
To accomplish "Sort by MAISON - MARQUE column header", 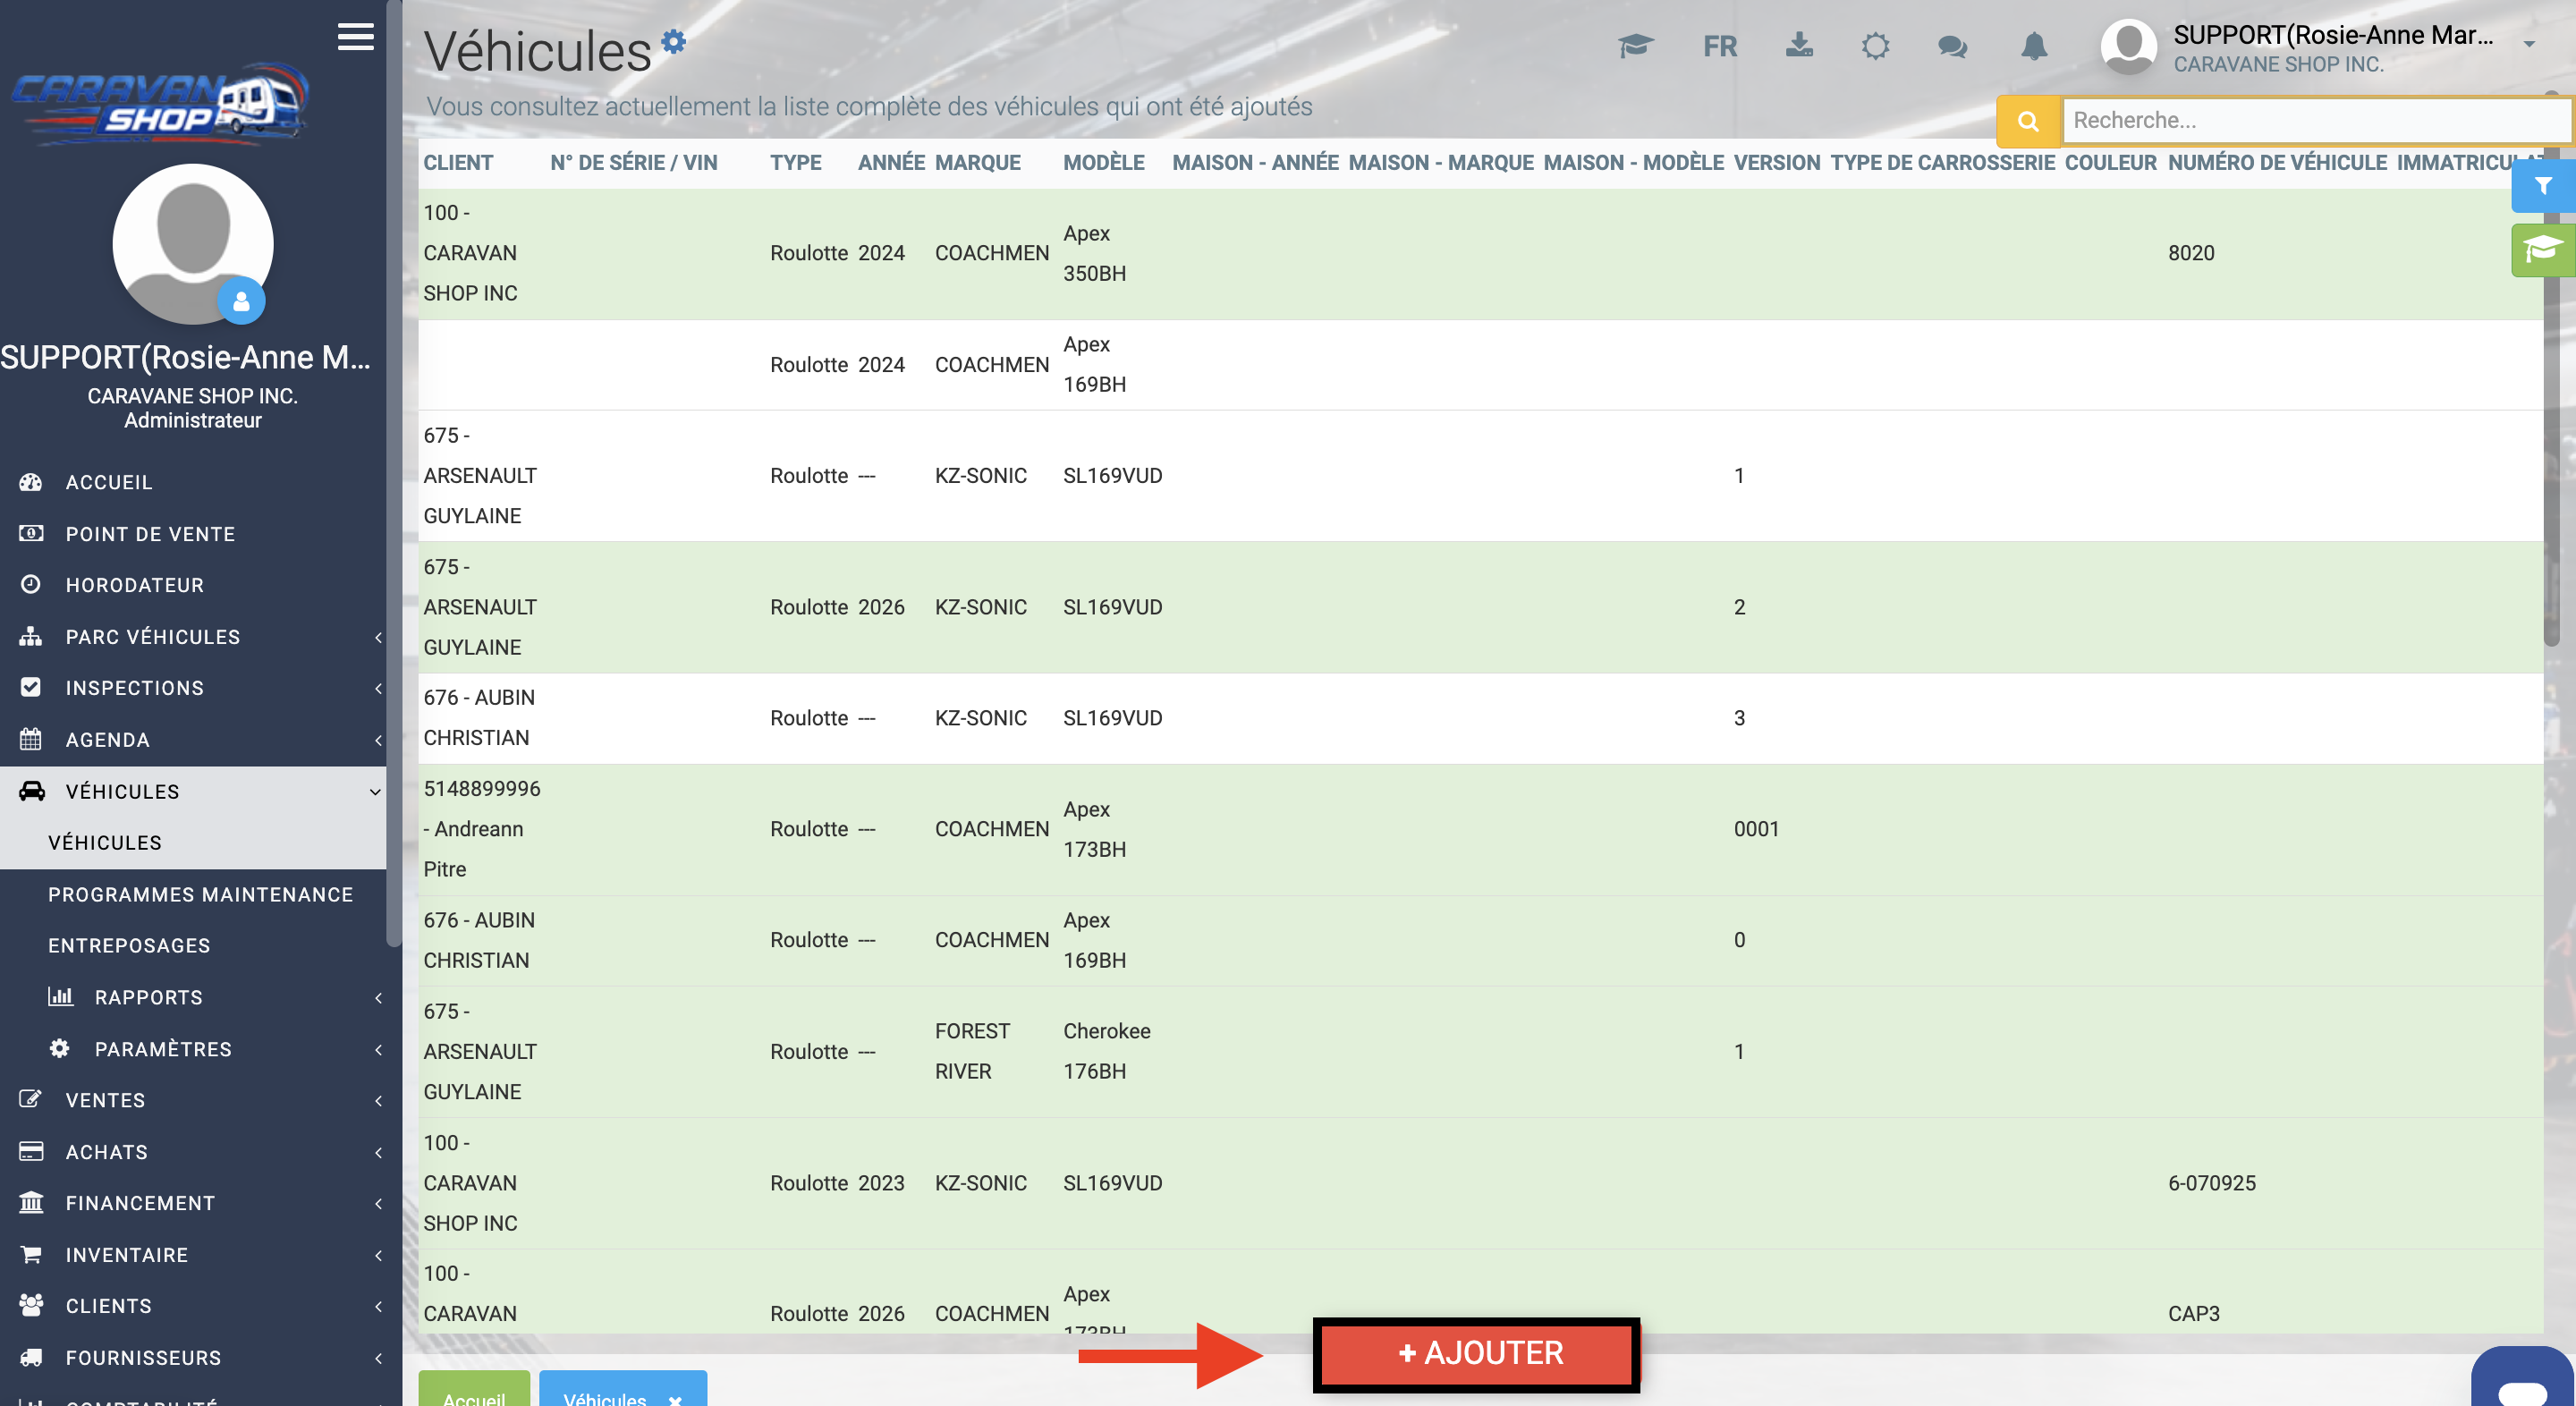I will click(x=1441, y=163).
